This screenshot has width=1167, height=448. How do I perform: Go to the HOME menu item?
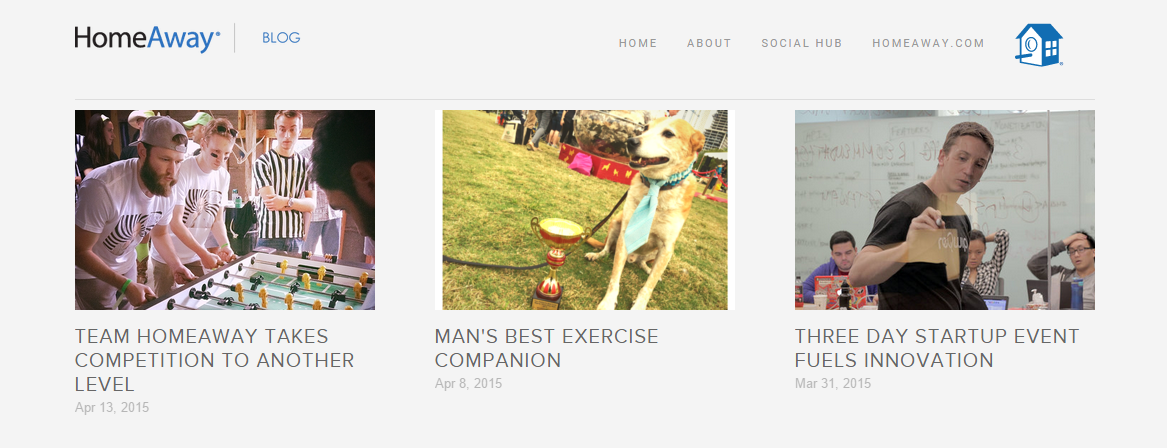[638, 43]
